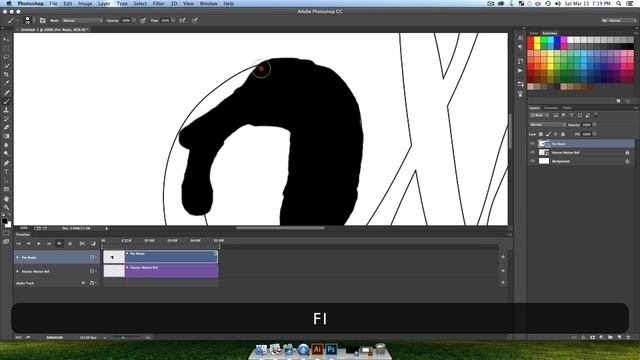Switch to the Color panel tab
Image resolution: width=640 pixels, height=360 pixels.
[x=533, y=33]
